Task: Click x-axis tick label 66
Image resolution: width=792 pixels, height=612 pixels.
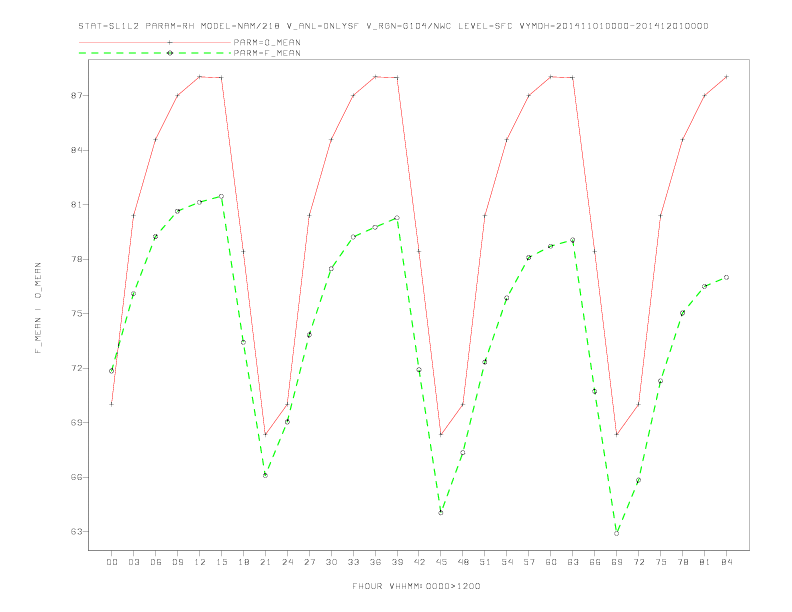Action: tap(595, 562)
